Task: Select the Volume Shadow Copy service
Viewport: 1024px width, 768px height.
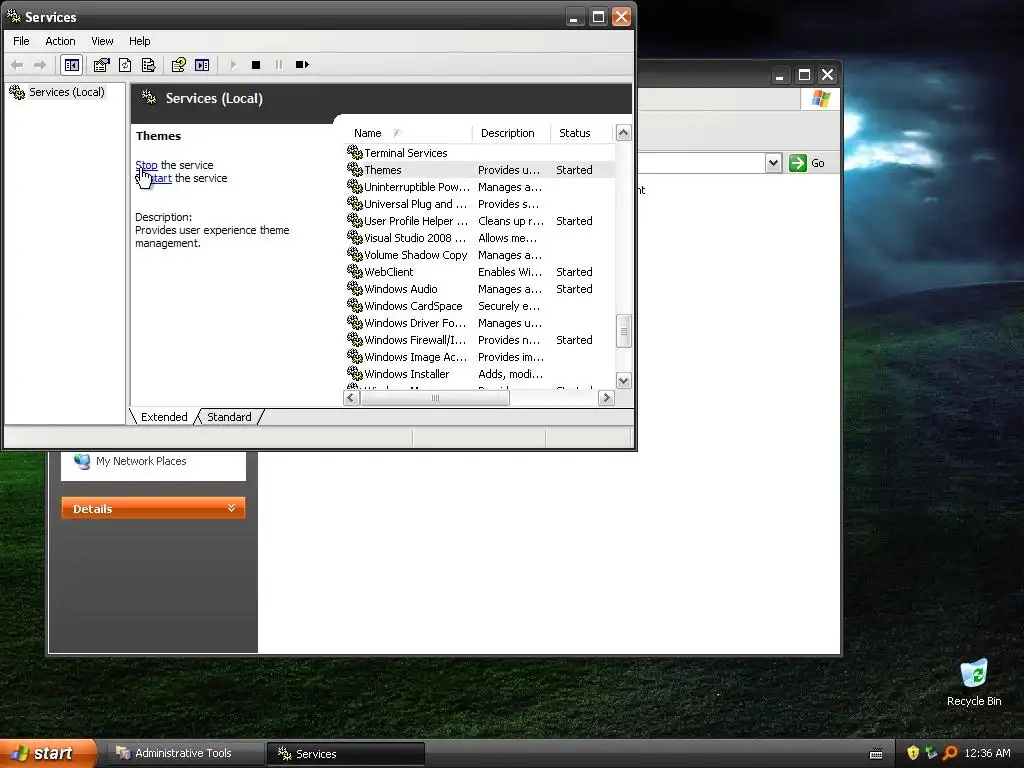Action: click(x=480, y=255)
